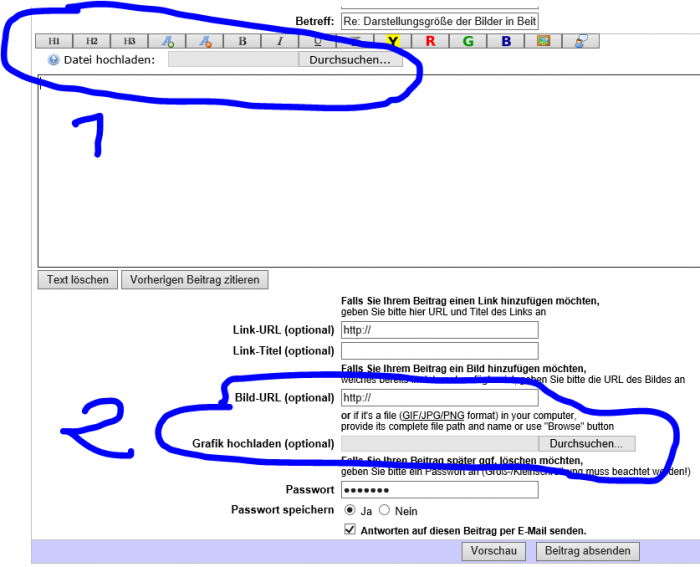
Task: Click the GIF/JPG/PNG underlined text
Action: tap(433, 416)
